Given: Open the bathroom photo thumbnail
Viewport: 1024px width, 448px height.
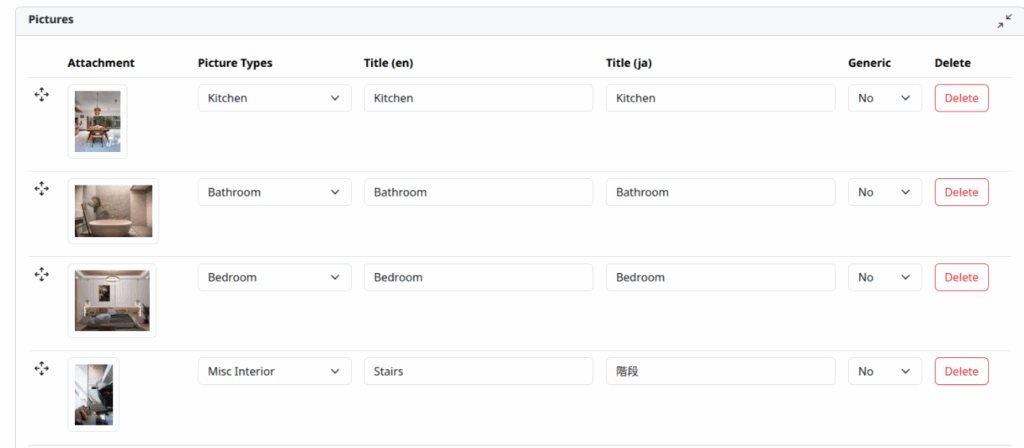Looking at the screenshot, I should (x=113, y=211).
